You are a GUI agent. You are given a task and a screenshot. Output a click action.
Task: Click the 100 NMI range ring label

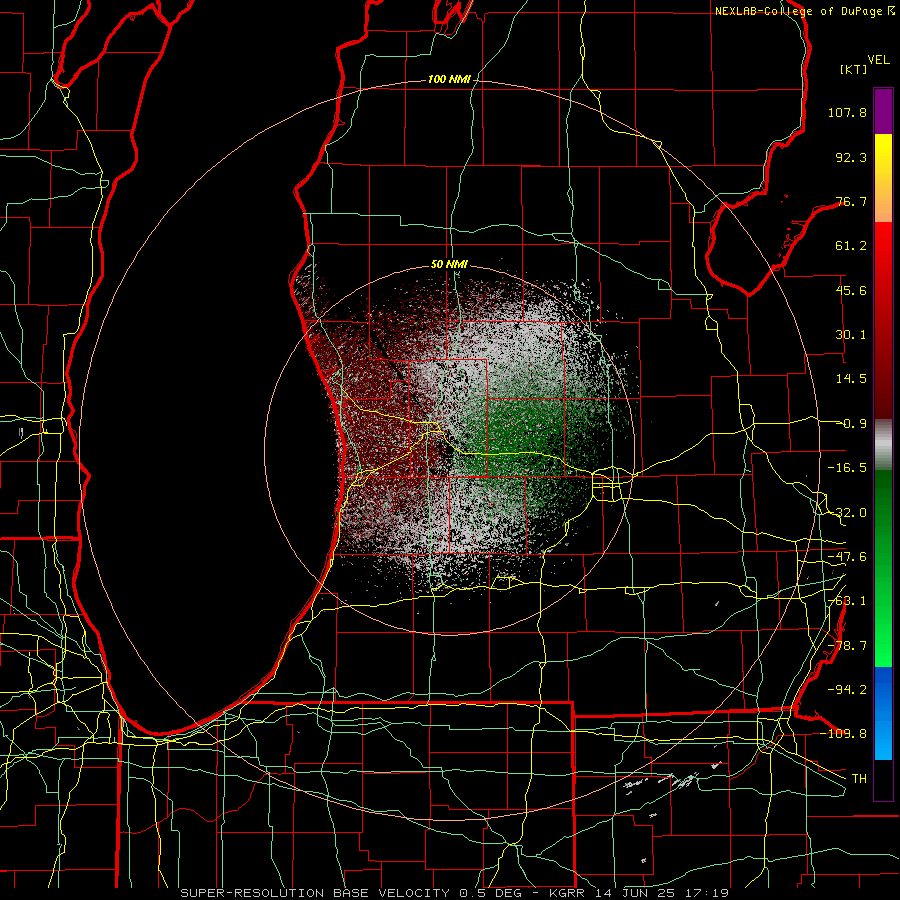click(449, 79)
